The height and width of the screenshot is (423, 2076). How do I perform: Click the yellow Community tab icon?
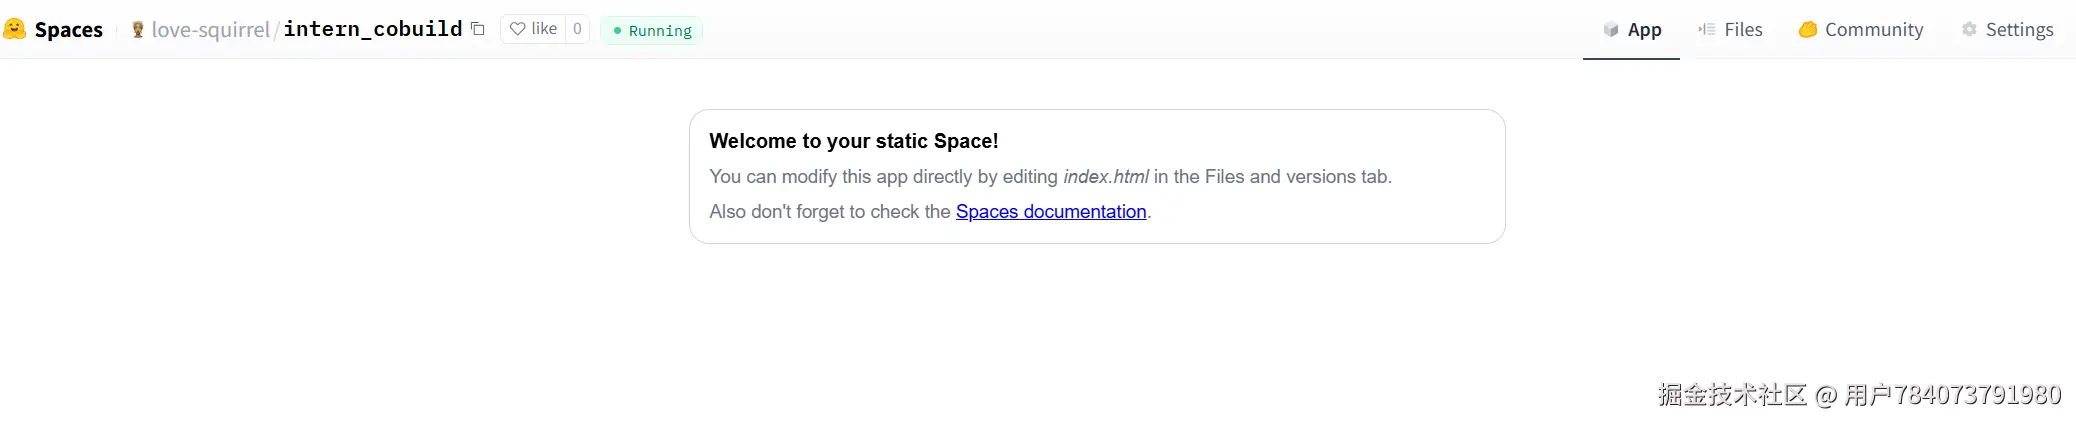pos(1808,30)
